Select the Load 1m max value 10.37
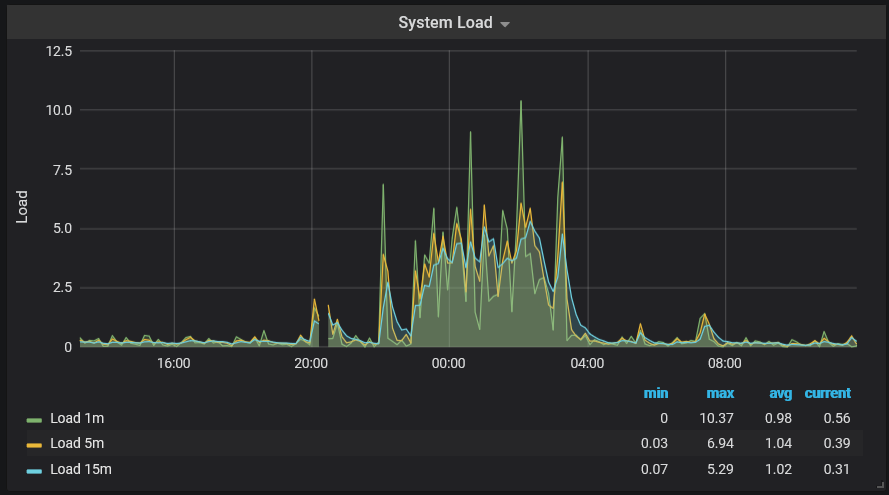The height and width of the screenshot is (495, 889). [x=718, y=418]
